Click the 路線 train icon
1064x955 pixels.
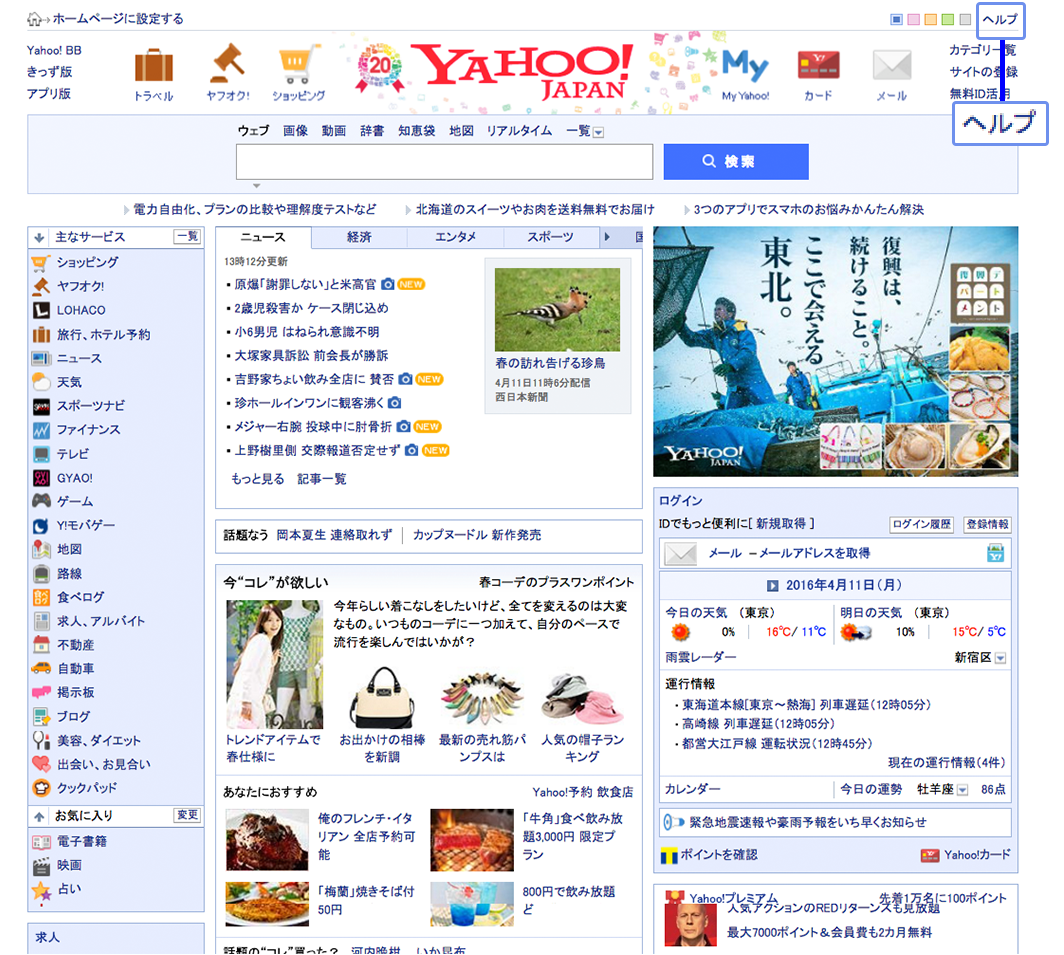click(41, 574)
